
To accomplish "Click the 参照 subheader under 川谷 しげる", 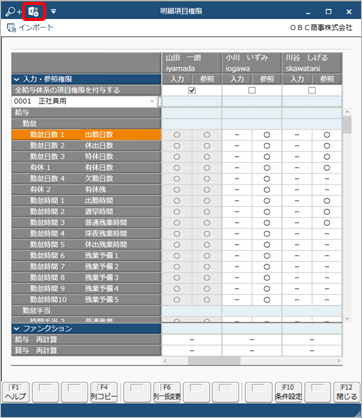I will [x=327, y=79].
